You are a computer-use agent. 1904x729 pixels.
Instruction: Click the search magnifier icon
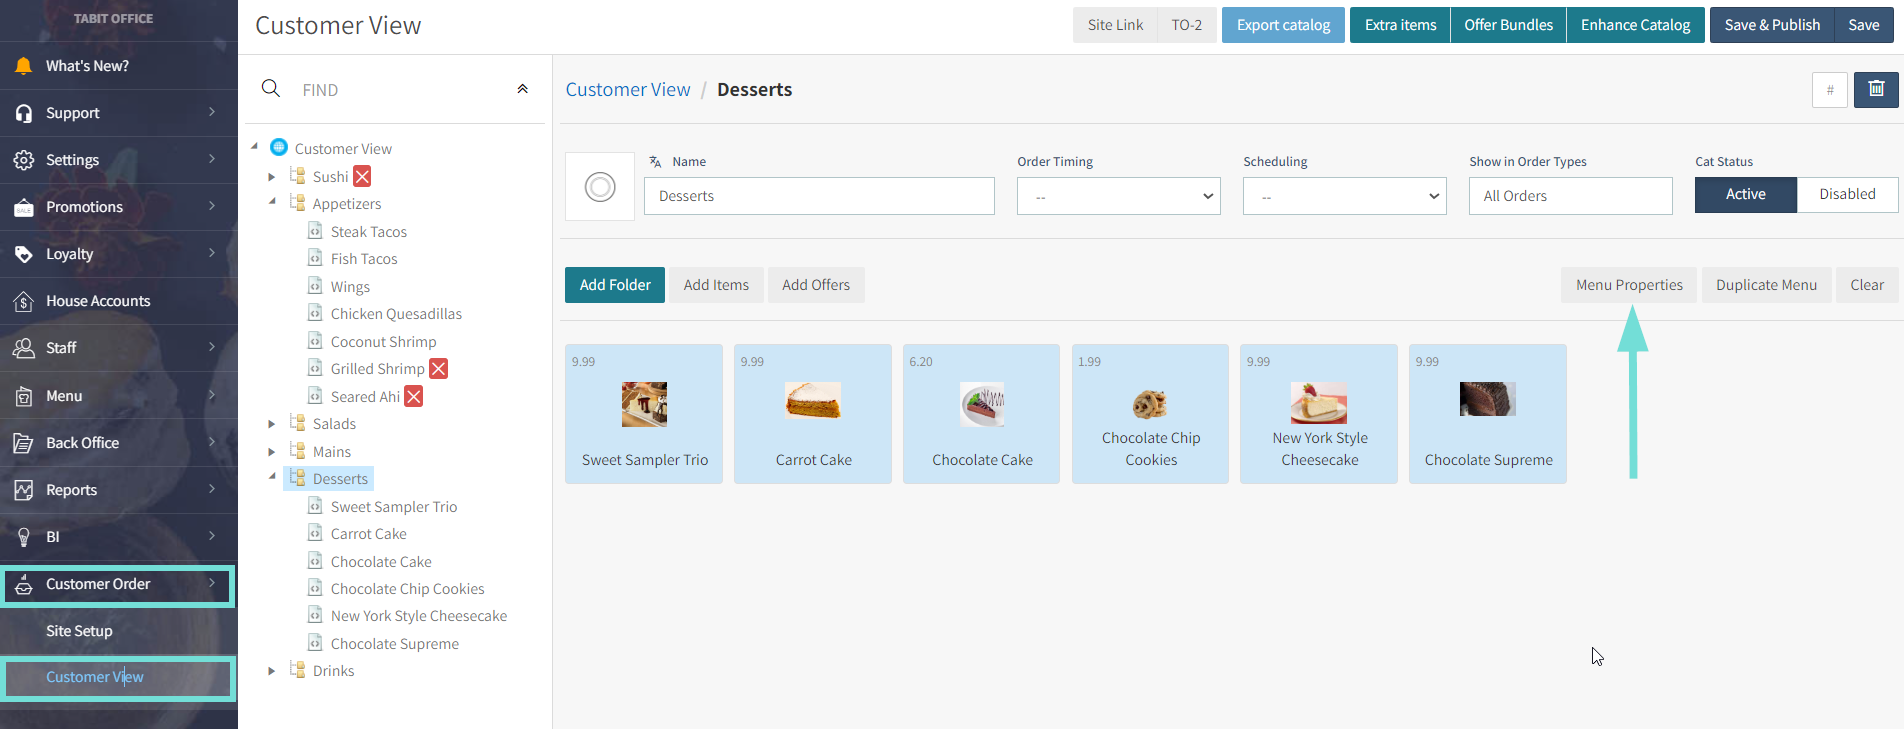coord(270,89)
